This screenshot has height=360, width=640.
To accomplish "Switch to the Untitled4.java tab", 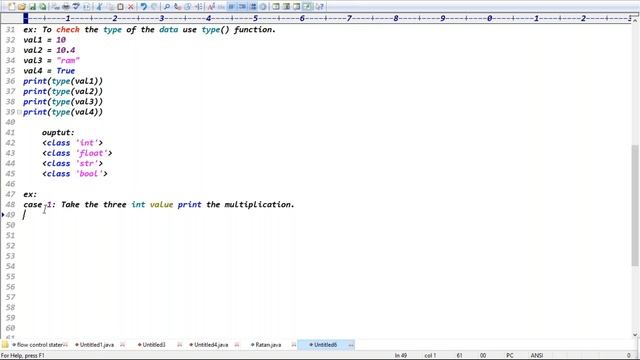I will (211, 345).
